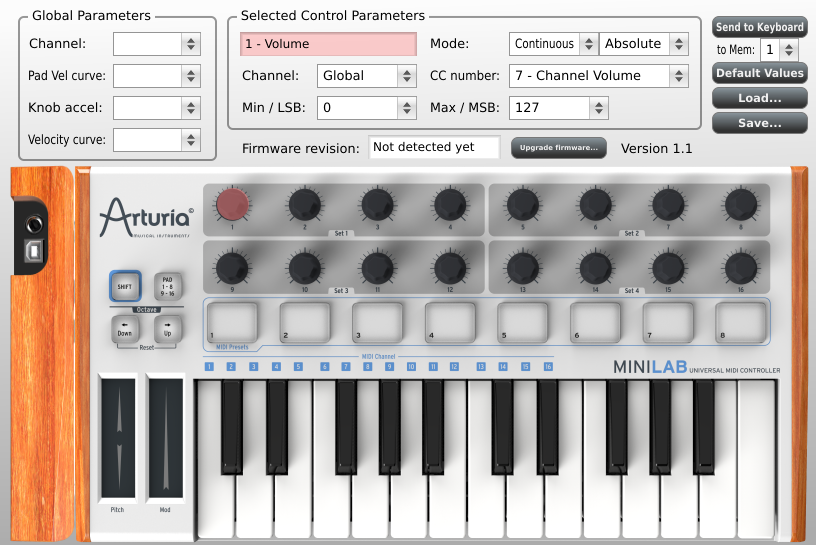Click the Octave Up button
Viewport: 816px width, 545px height.
coord(168,329)
